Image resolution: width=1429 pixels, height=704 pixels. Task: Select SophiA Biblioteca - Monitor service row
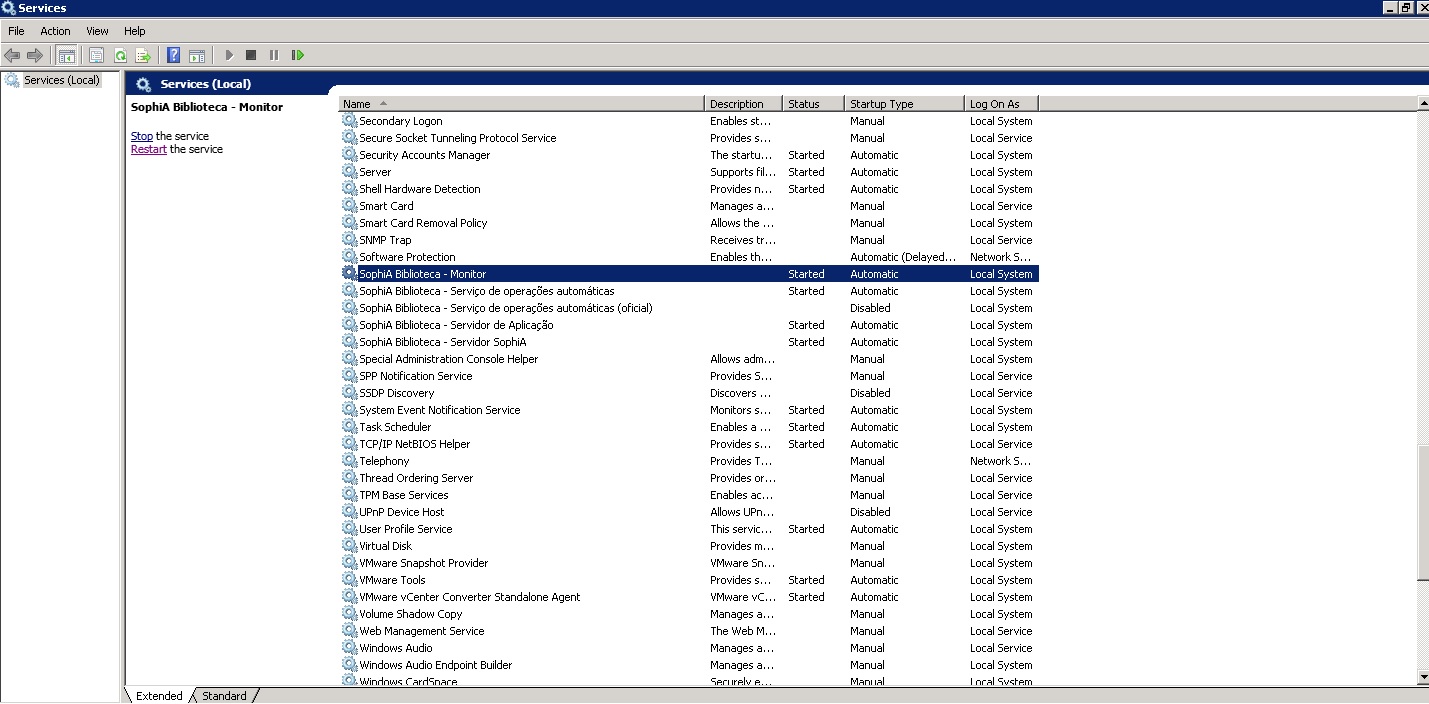point(689,274)
